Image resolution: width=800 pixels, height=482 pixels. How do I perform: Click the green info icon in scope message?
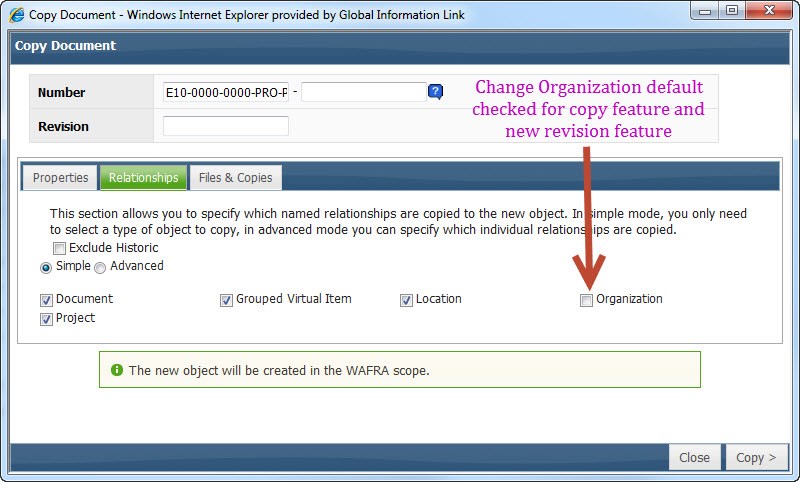coord(117,370)
